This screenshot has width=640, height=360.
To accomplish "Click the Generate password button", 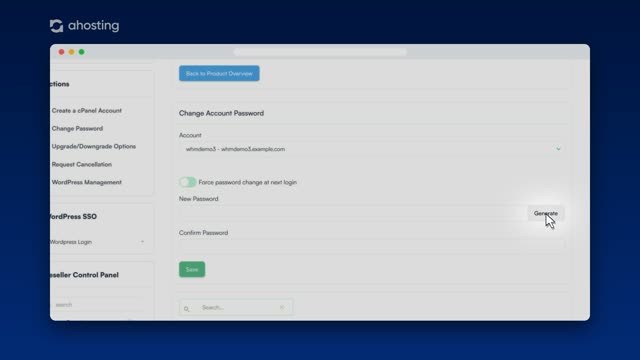I will tap(545, 213).
